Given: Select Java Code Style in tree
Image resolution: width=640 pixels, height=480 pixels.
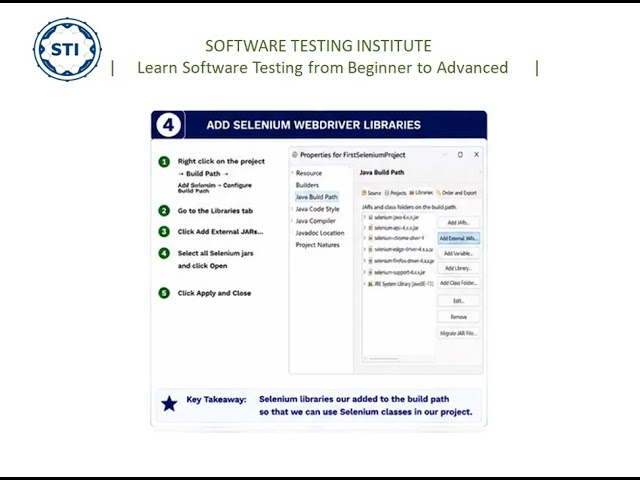Looking at the screenshot, I should (x=317, y=209).
